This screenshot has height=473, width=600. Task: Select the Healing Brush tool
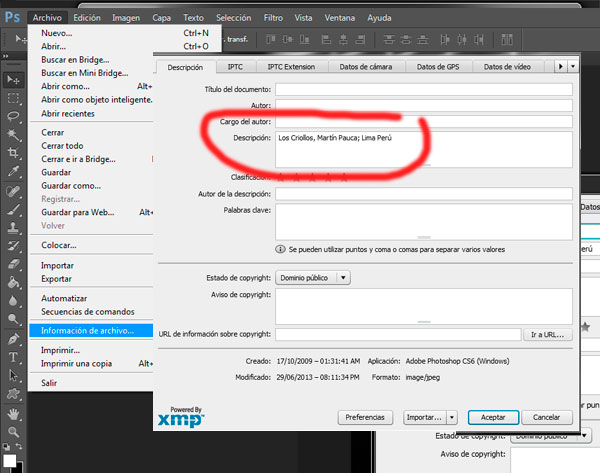point(13,191)
